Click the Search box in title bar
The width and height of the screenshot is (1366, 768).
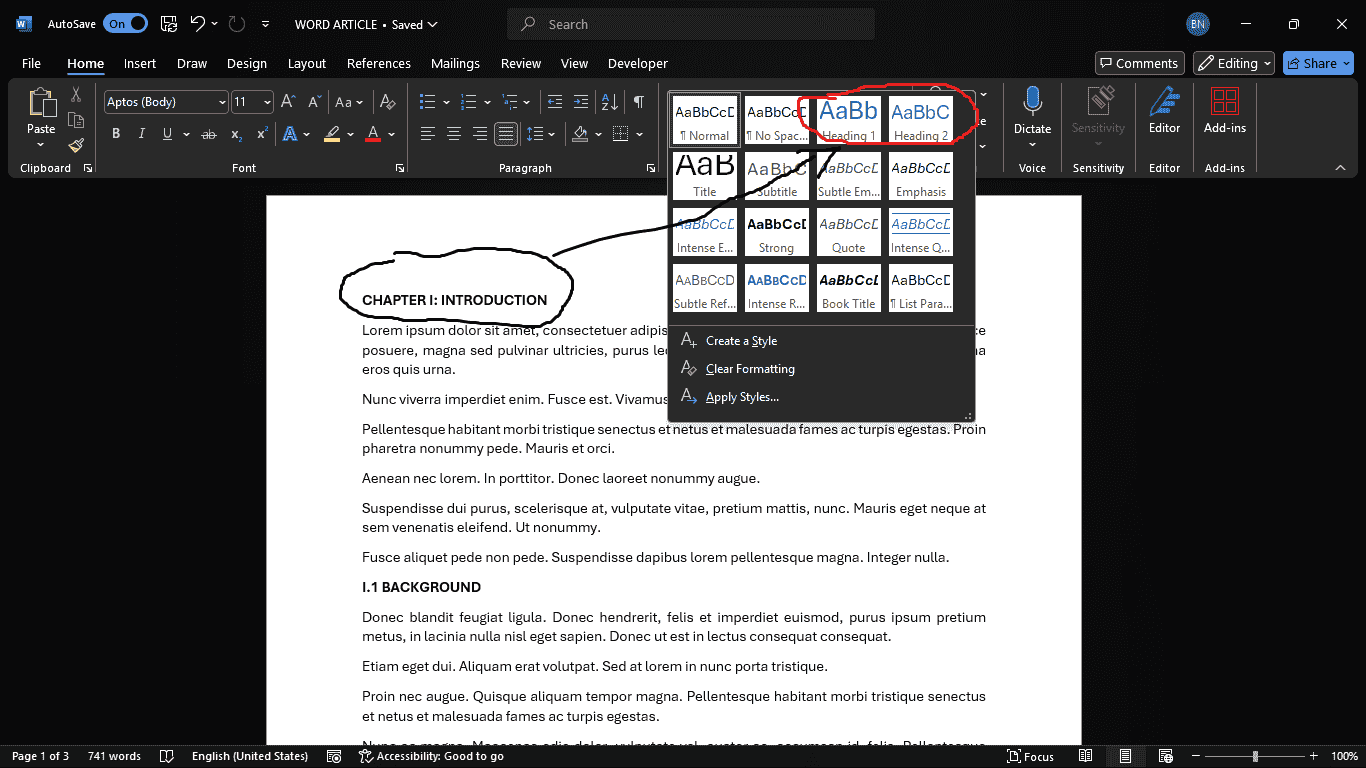pos(690,24)
